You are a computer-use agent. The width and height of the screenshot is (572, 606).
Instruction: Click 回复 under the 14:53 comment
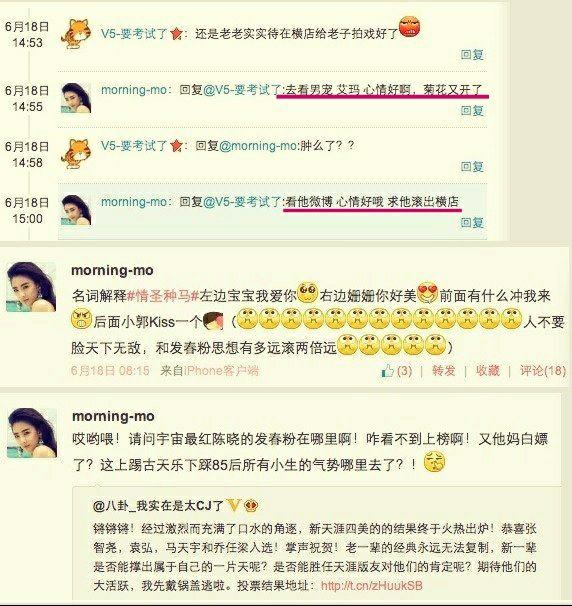472,54
